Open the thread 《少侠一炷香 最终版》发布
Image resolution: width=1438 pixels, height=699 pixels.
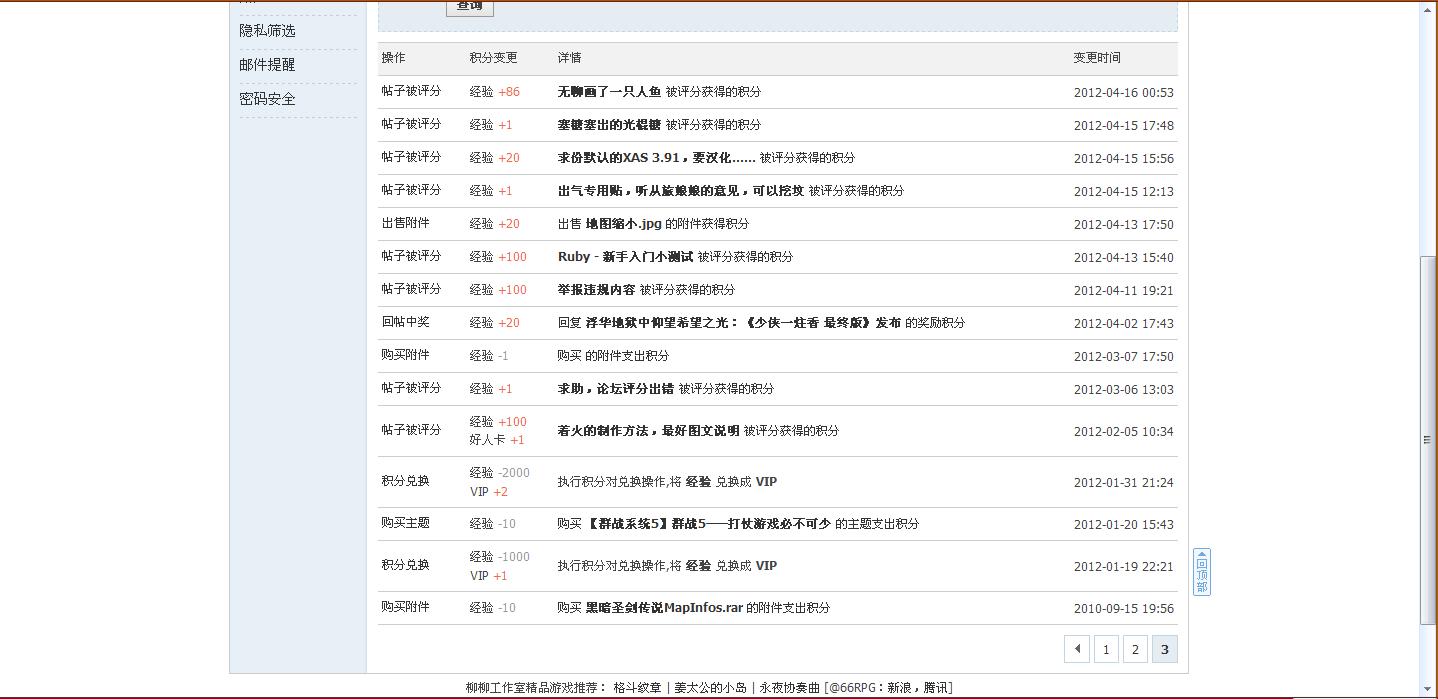[743, 323]
